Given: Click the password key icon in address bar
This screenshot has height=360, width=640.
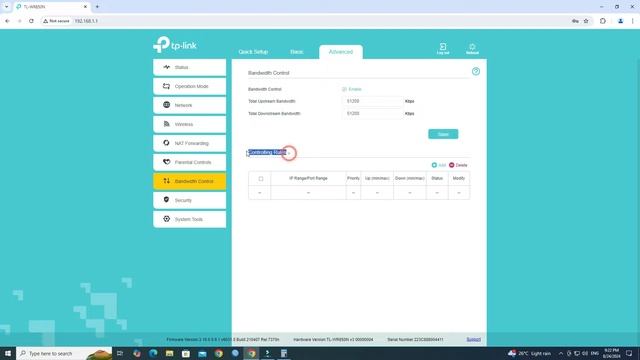Looking at the screenshot, I should click(x=575, y=21).
